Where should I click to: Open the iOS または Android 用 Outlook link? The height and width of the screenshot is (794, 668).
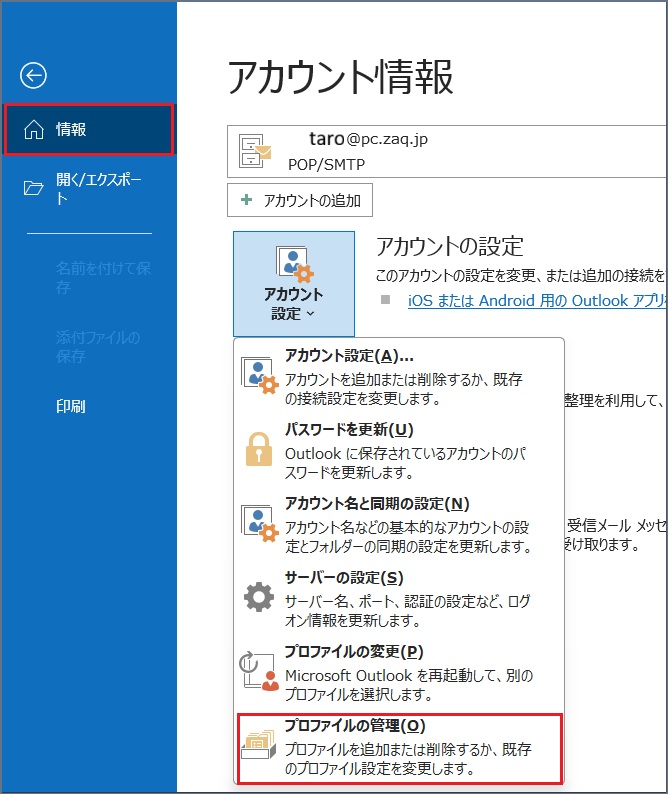coord(536,299)
